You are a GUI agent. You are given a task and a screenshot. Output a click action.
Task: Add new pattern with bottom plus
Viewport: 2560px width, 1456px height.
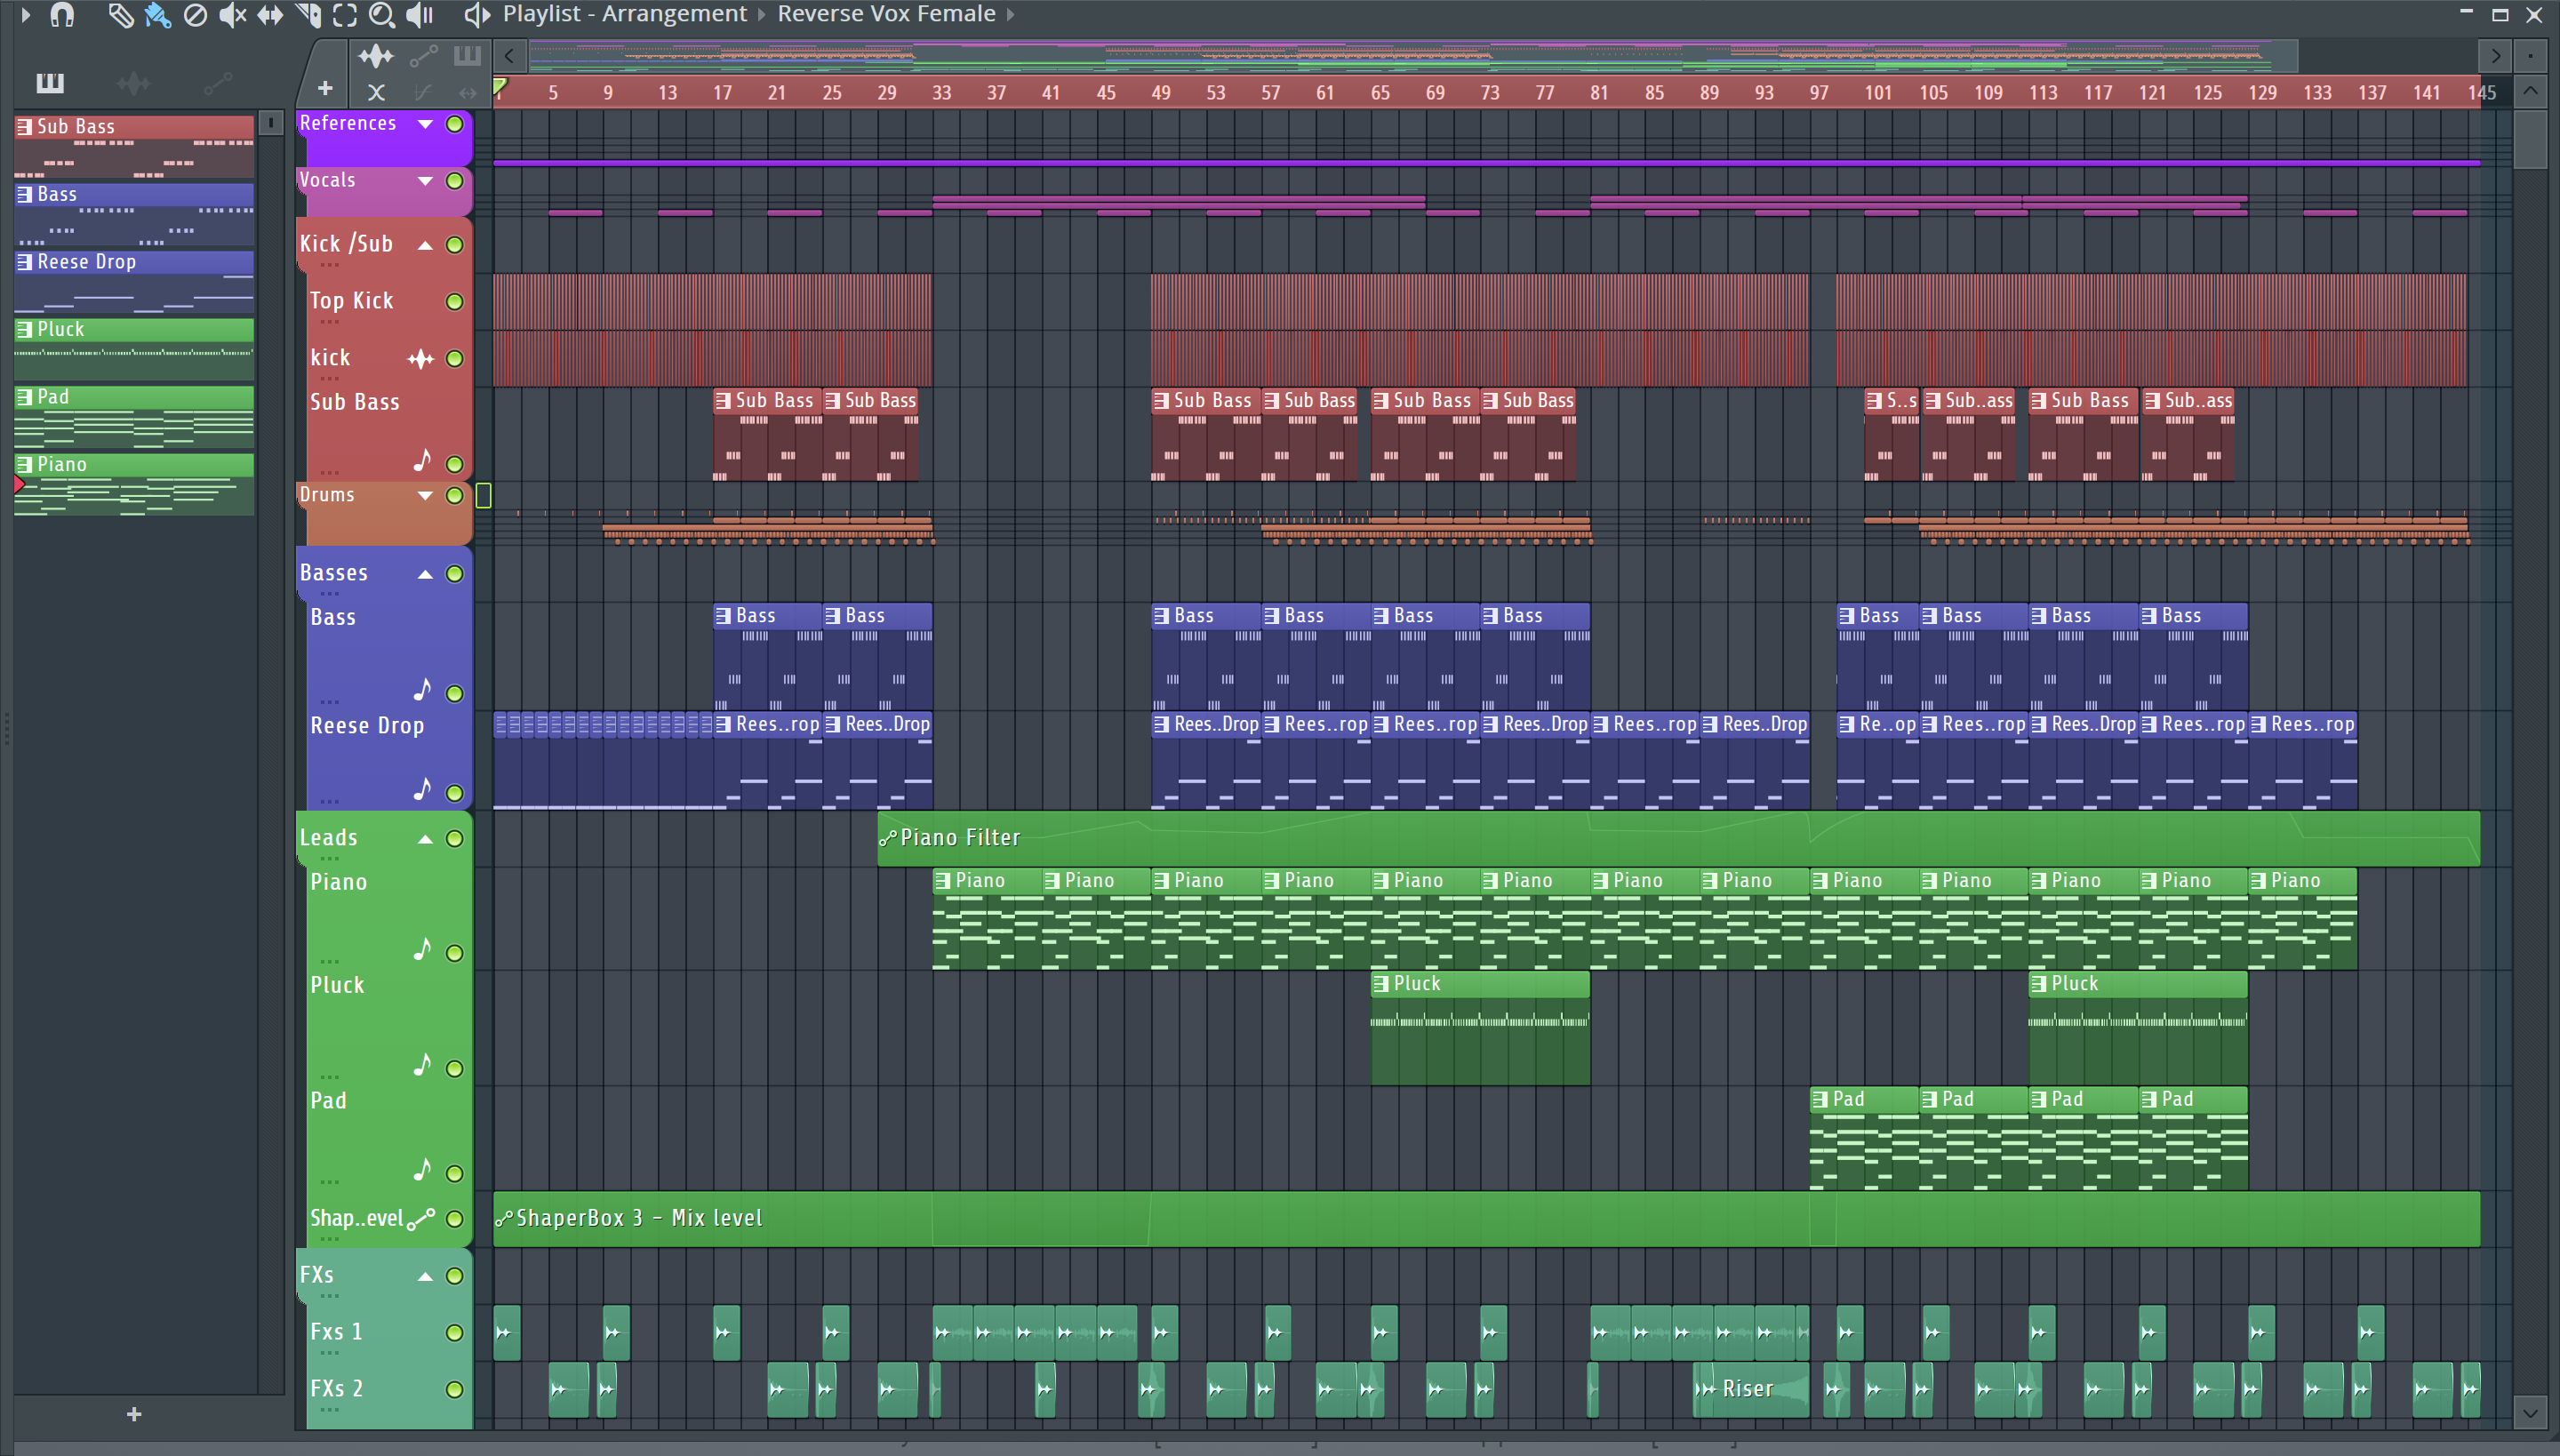(134, 1414)
